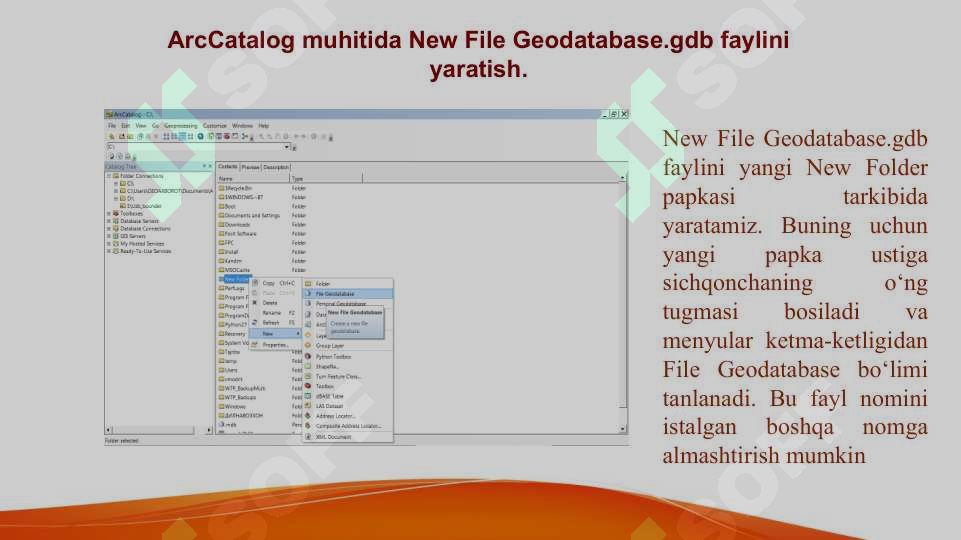
Task: Switch to Large Icons view in toolbar
Action: (x=166, y=137)
